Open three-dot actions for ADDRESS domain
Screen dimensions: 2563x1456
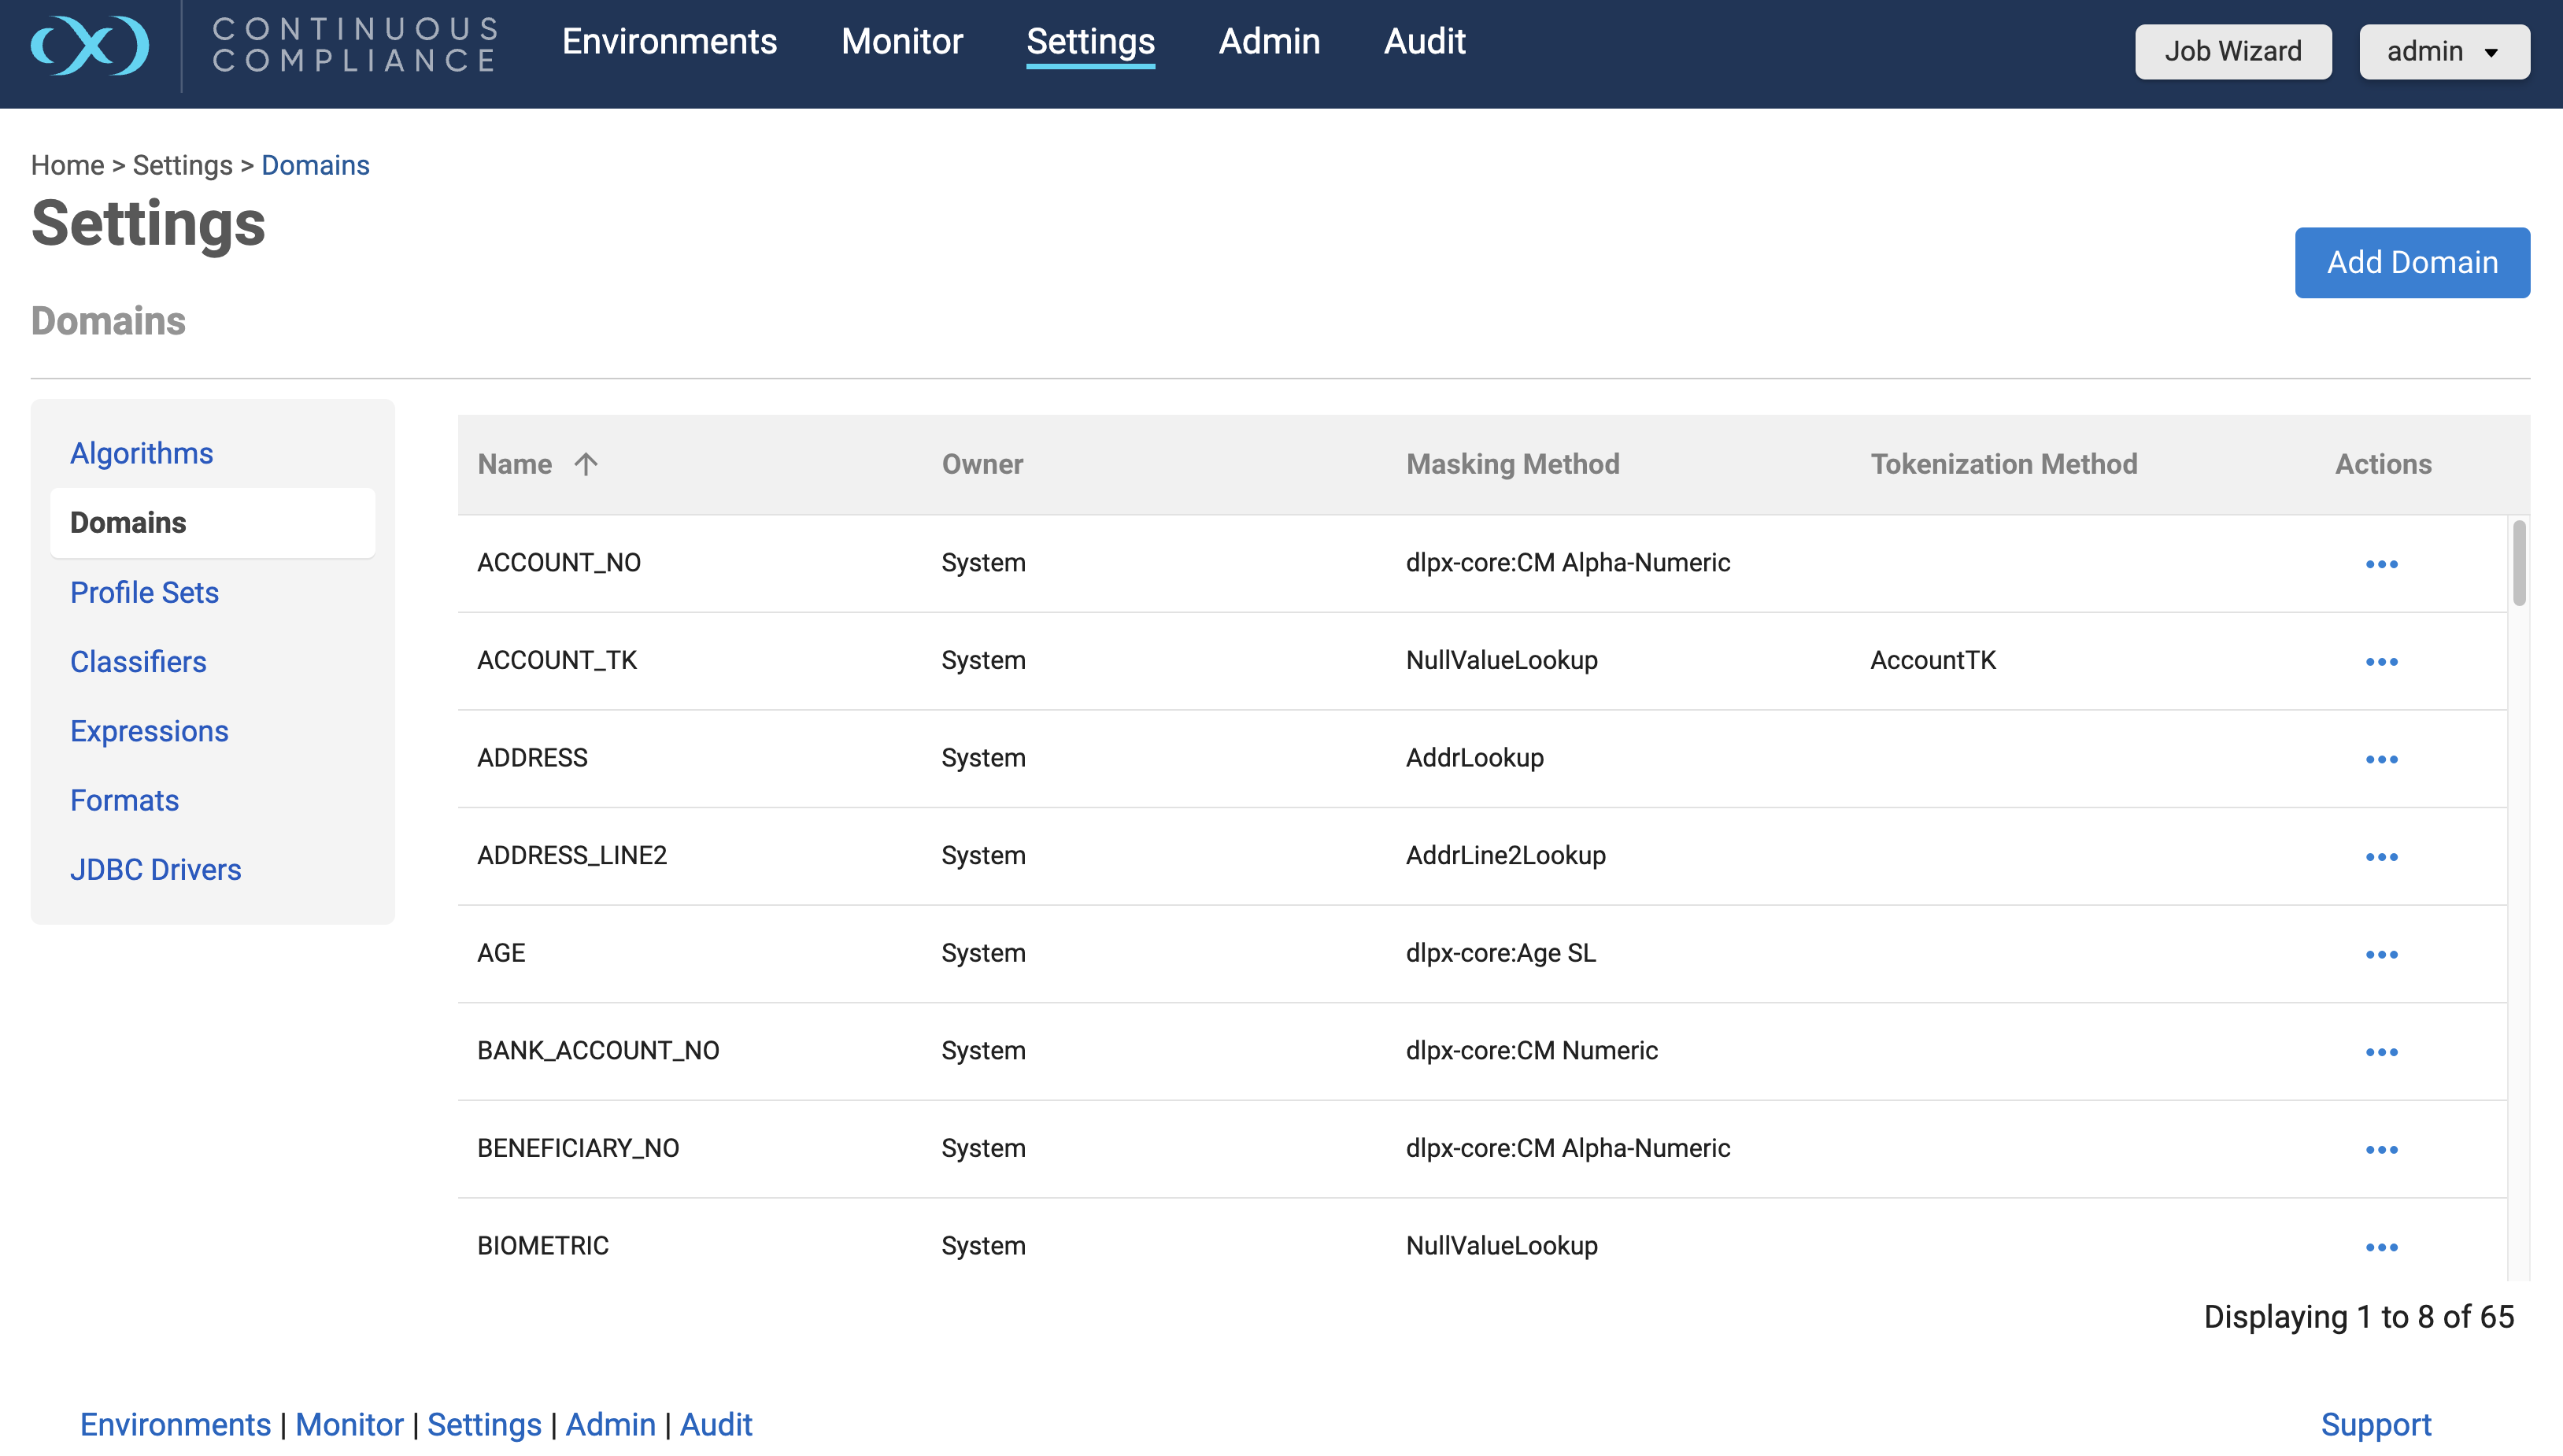(2381, 759)
